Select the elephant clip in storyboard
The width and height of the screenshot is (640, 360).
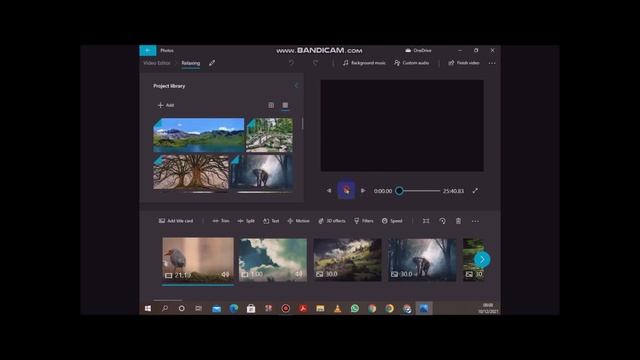pyautogui.click(x=422, y=260)
